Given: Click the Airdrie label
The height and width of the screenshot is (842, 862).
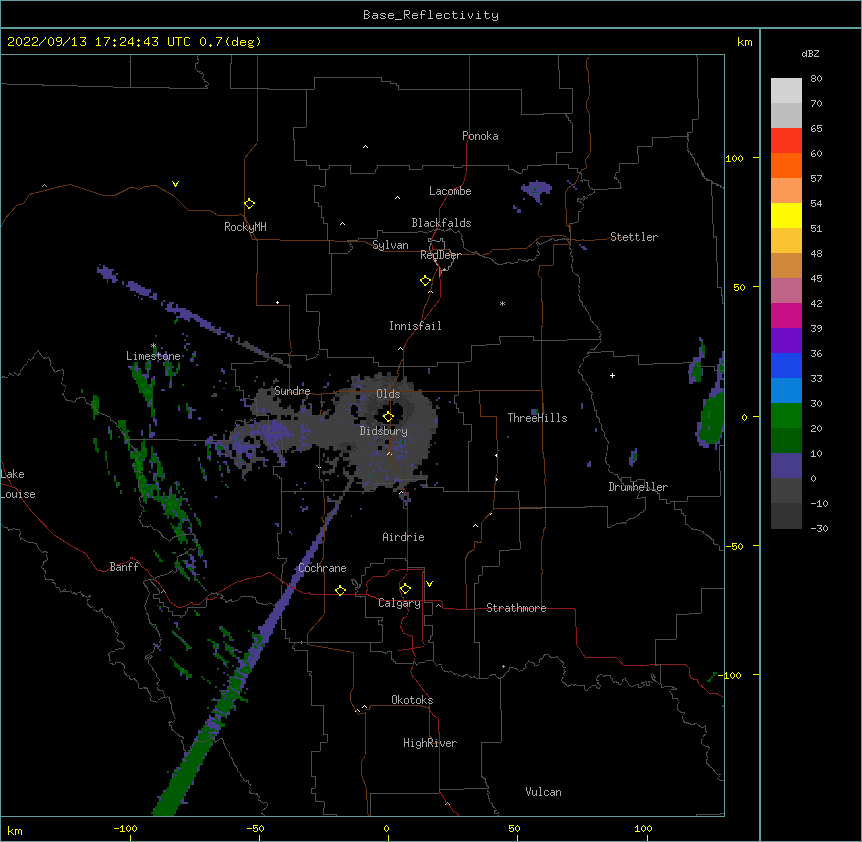Looking at the screenshot, I should (403, 537).
